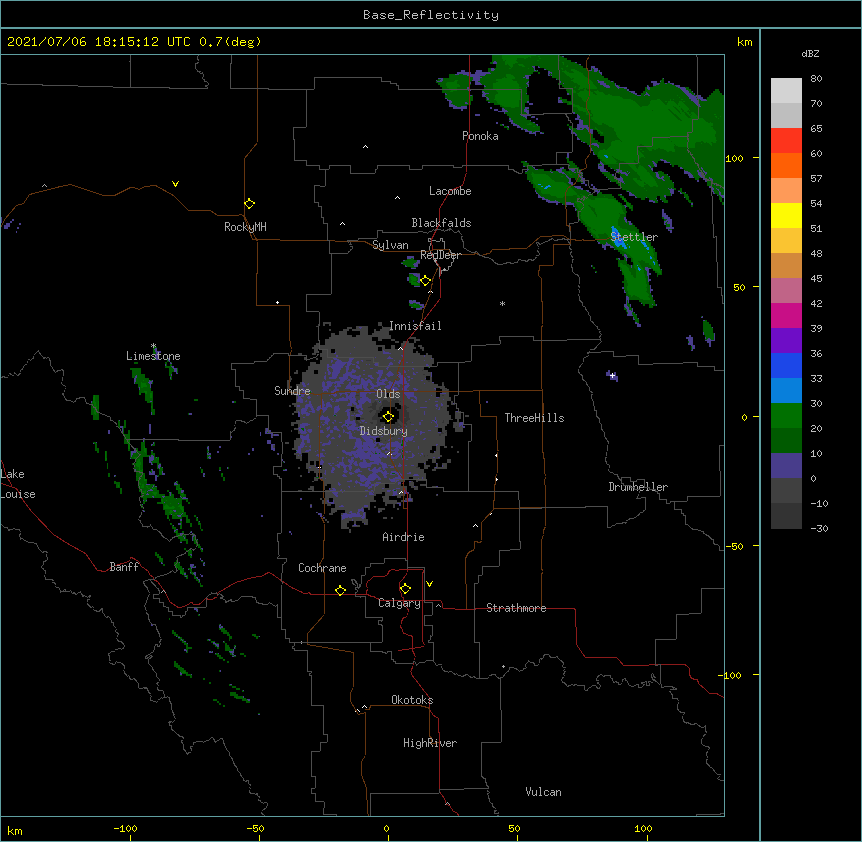Click the dBZ legend unit label
This screenshot has height=842, width=862.
pyautogui.click(x=810, y=53)
